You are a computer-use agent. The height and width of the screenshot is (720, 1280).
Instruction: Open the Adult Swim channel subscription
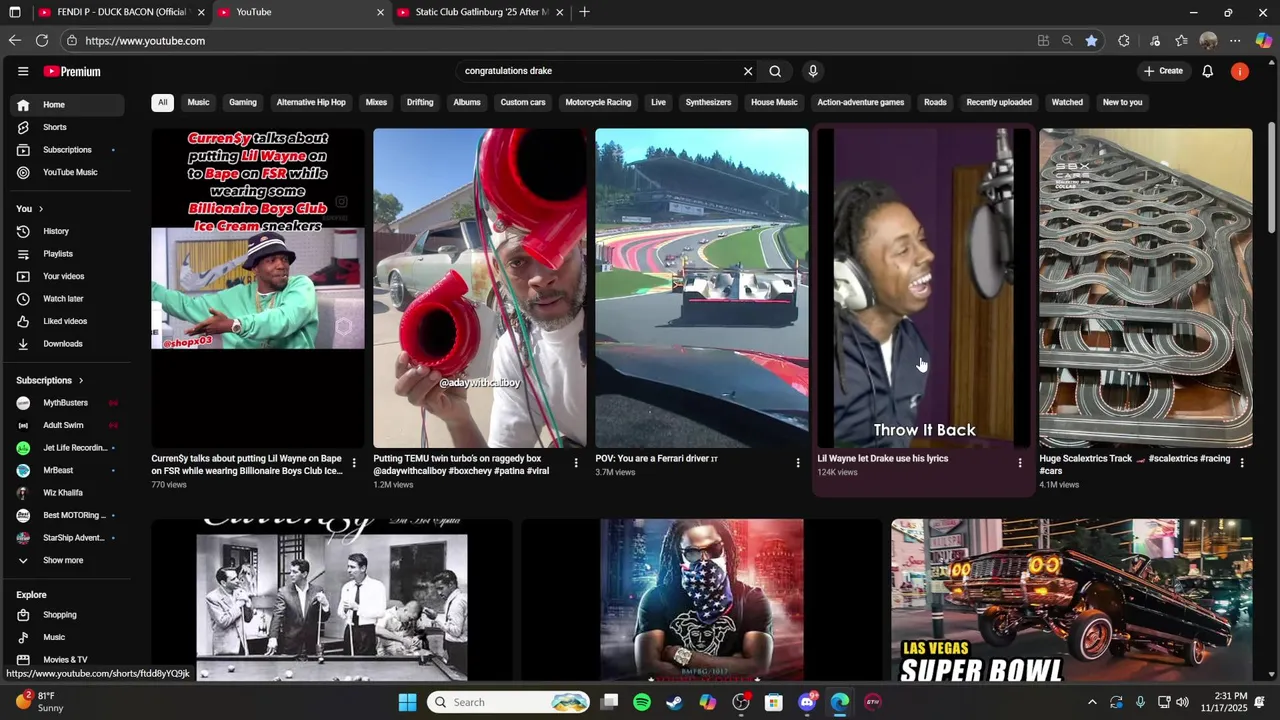pos(65,425)
